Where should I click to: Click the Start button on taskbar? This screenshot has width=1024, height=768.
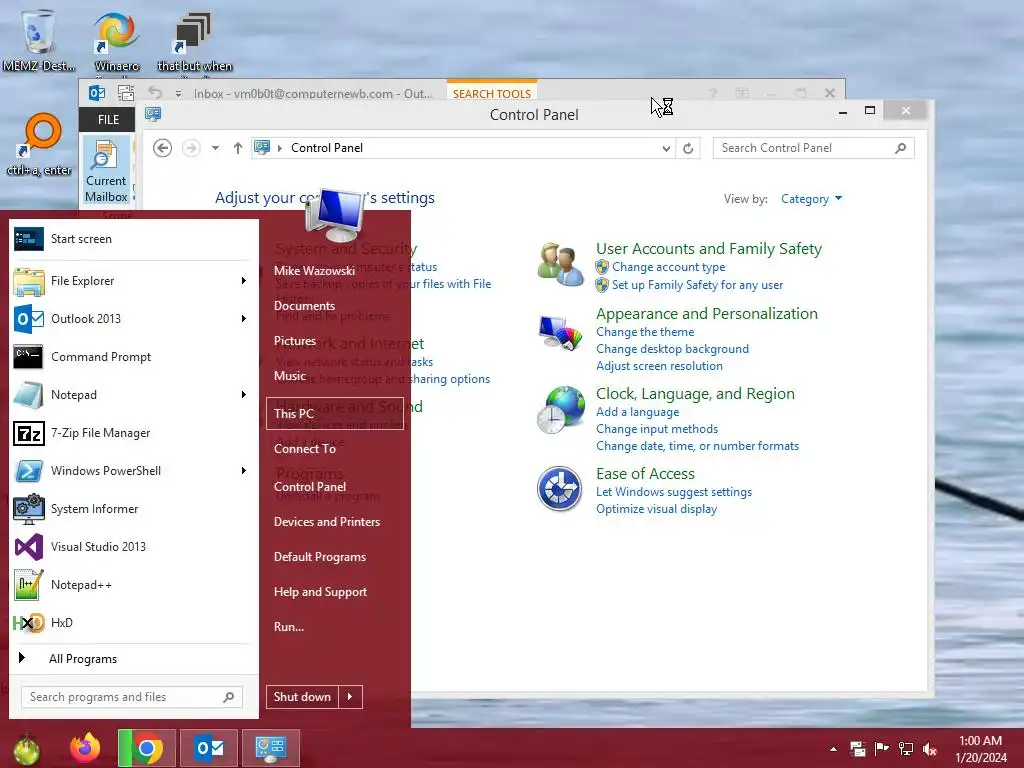[x=26, y=749]
